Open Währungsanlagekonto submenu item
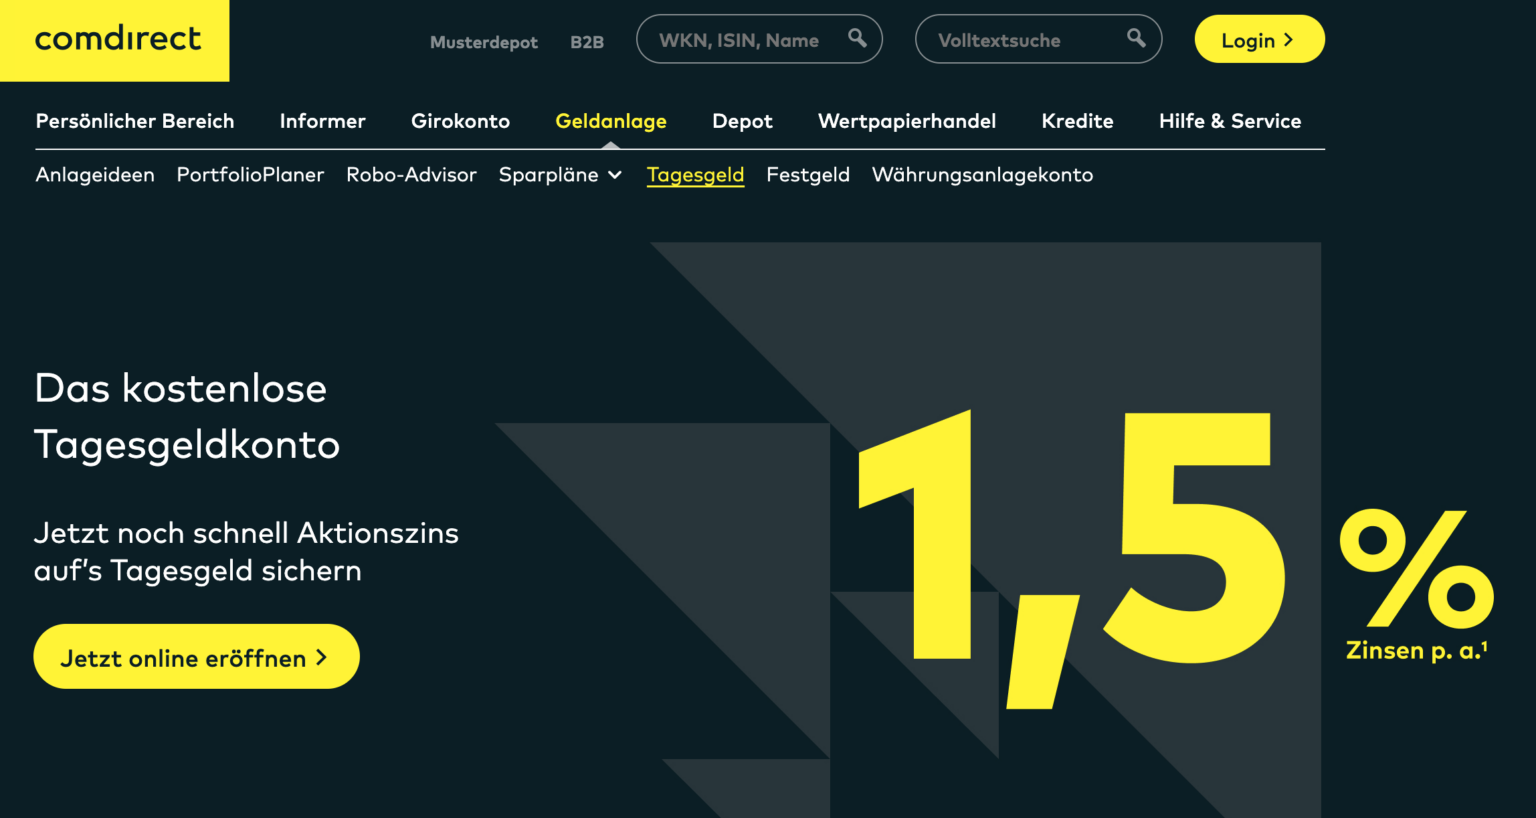The width and height of the screenshot is (1536, 818). click(982, 175)
